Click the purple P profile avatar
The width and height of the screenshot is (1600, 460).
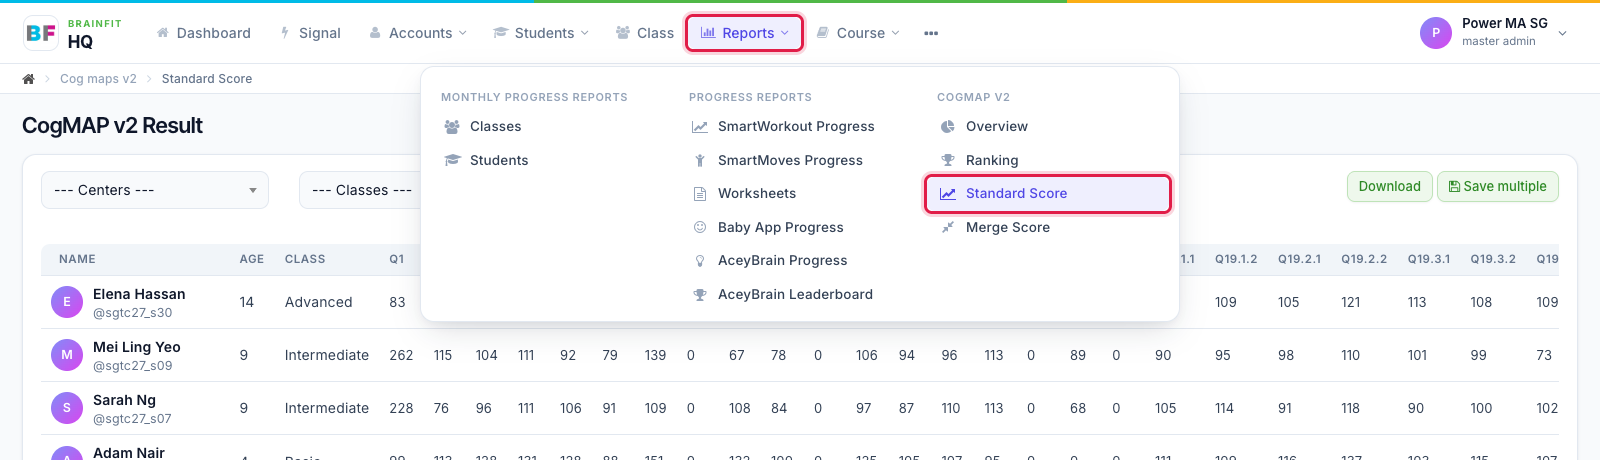[1435, 33]
